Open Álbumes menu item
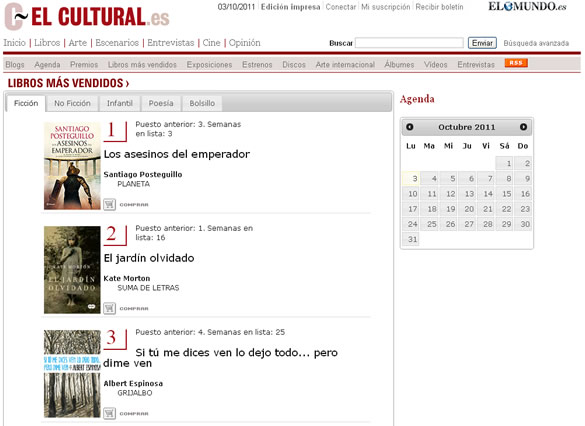 (x=399, y=65)
